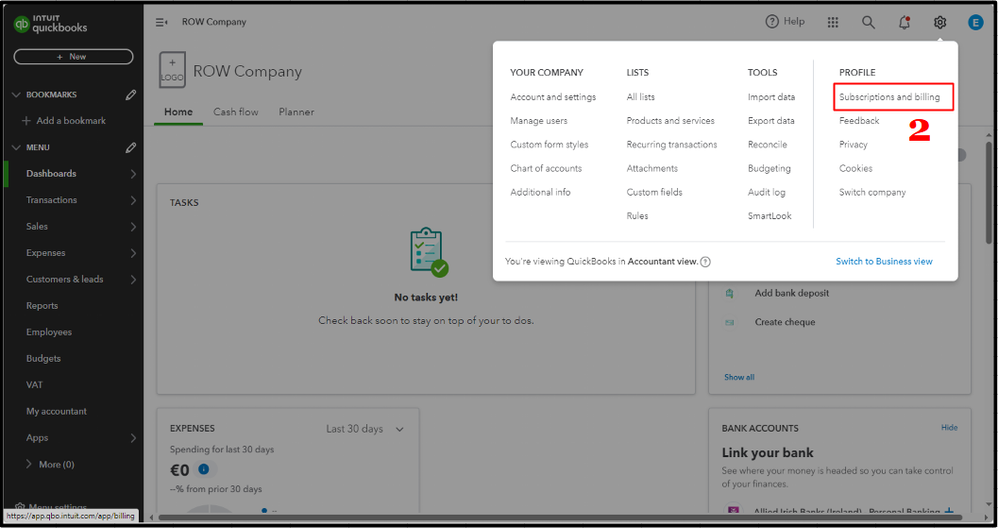The image size is (998, 528).
Task: Collapse the sidebar navigation menu icon
Action: [161, 22]
